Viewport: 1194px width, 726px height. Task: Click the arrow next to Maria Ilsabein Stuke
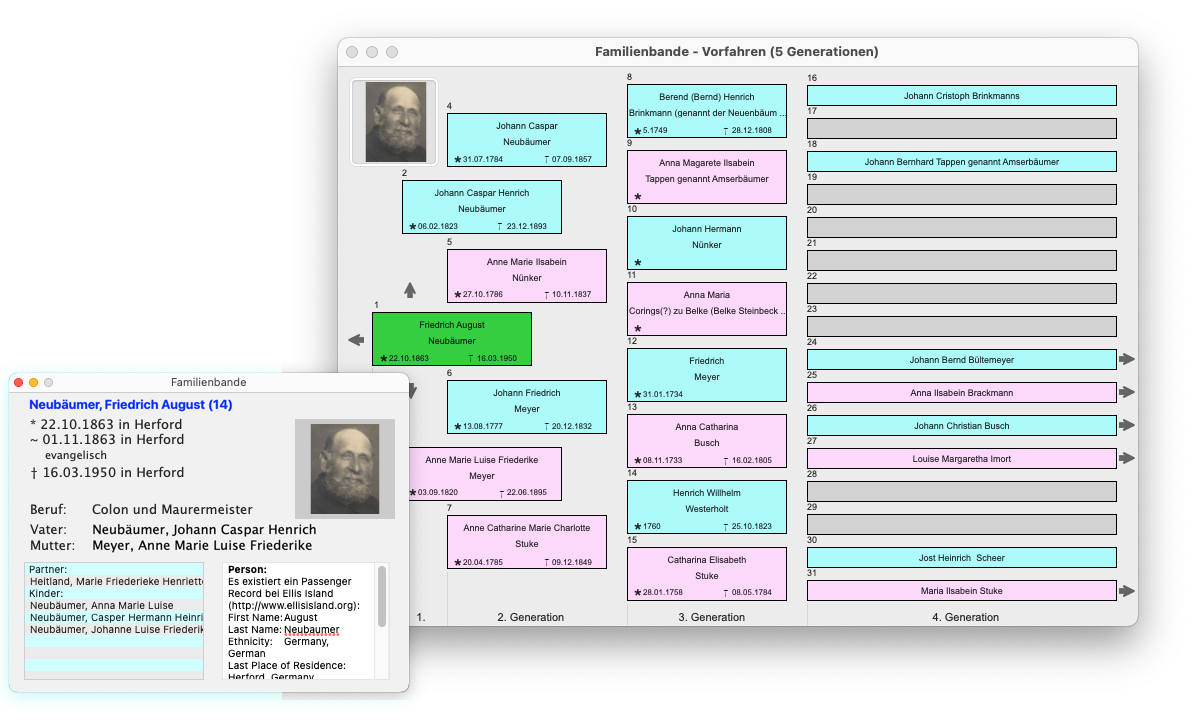pos(1127,591)
